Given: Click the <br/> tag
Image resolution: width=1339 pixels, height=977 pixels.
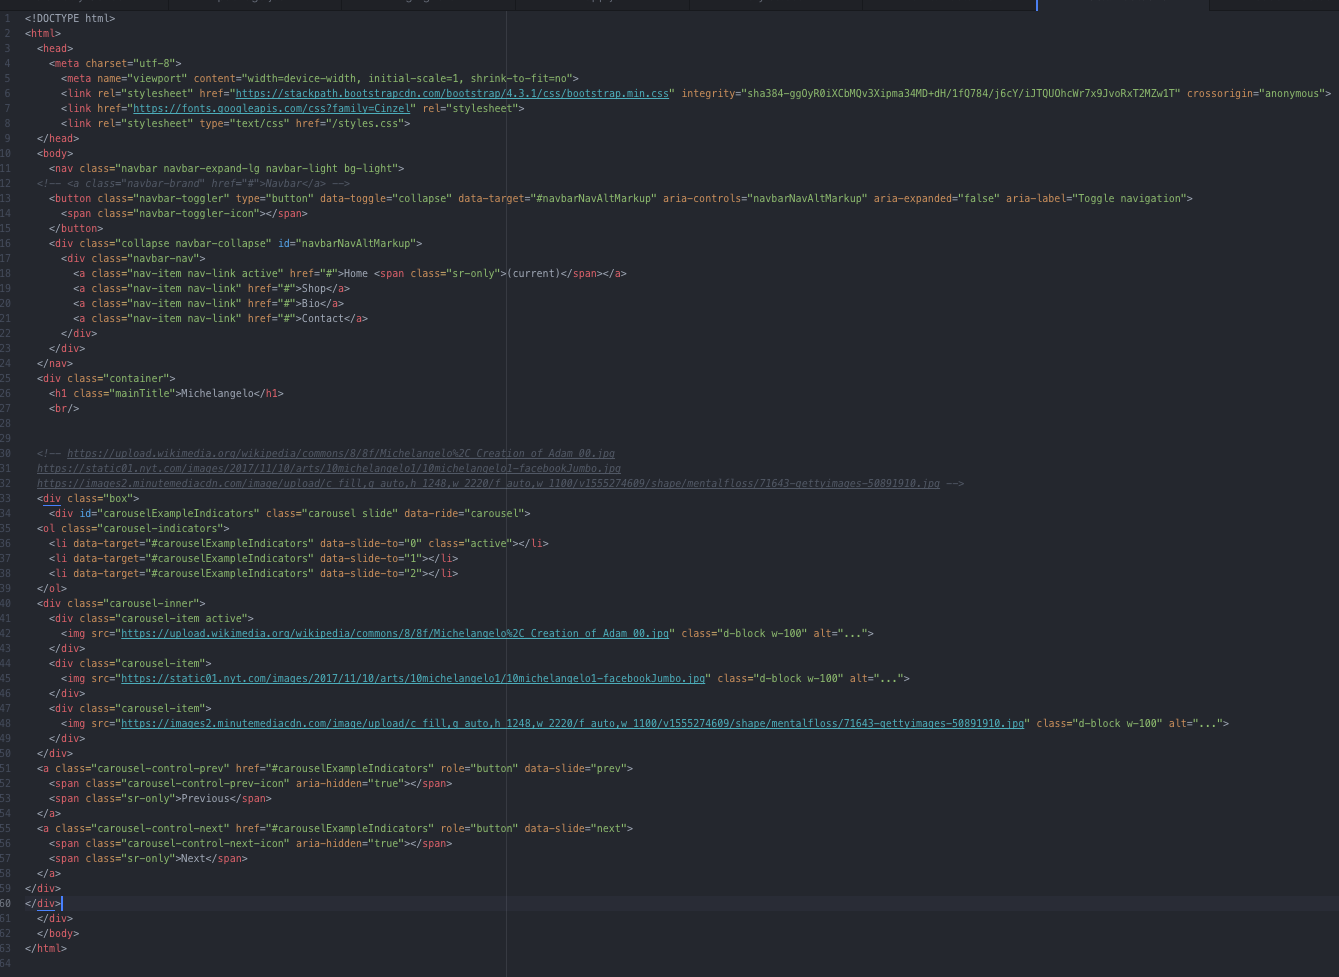Looking at the screenshot, I should click(x=64, y=408).
